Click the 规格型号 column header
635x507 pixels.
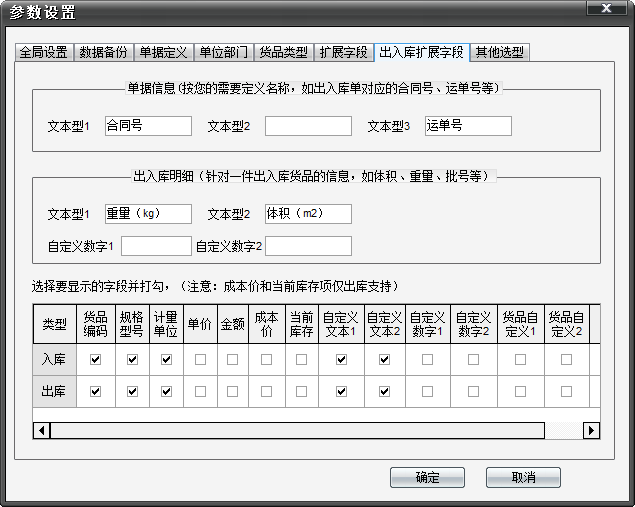[x=132, y=324]
